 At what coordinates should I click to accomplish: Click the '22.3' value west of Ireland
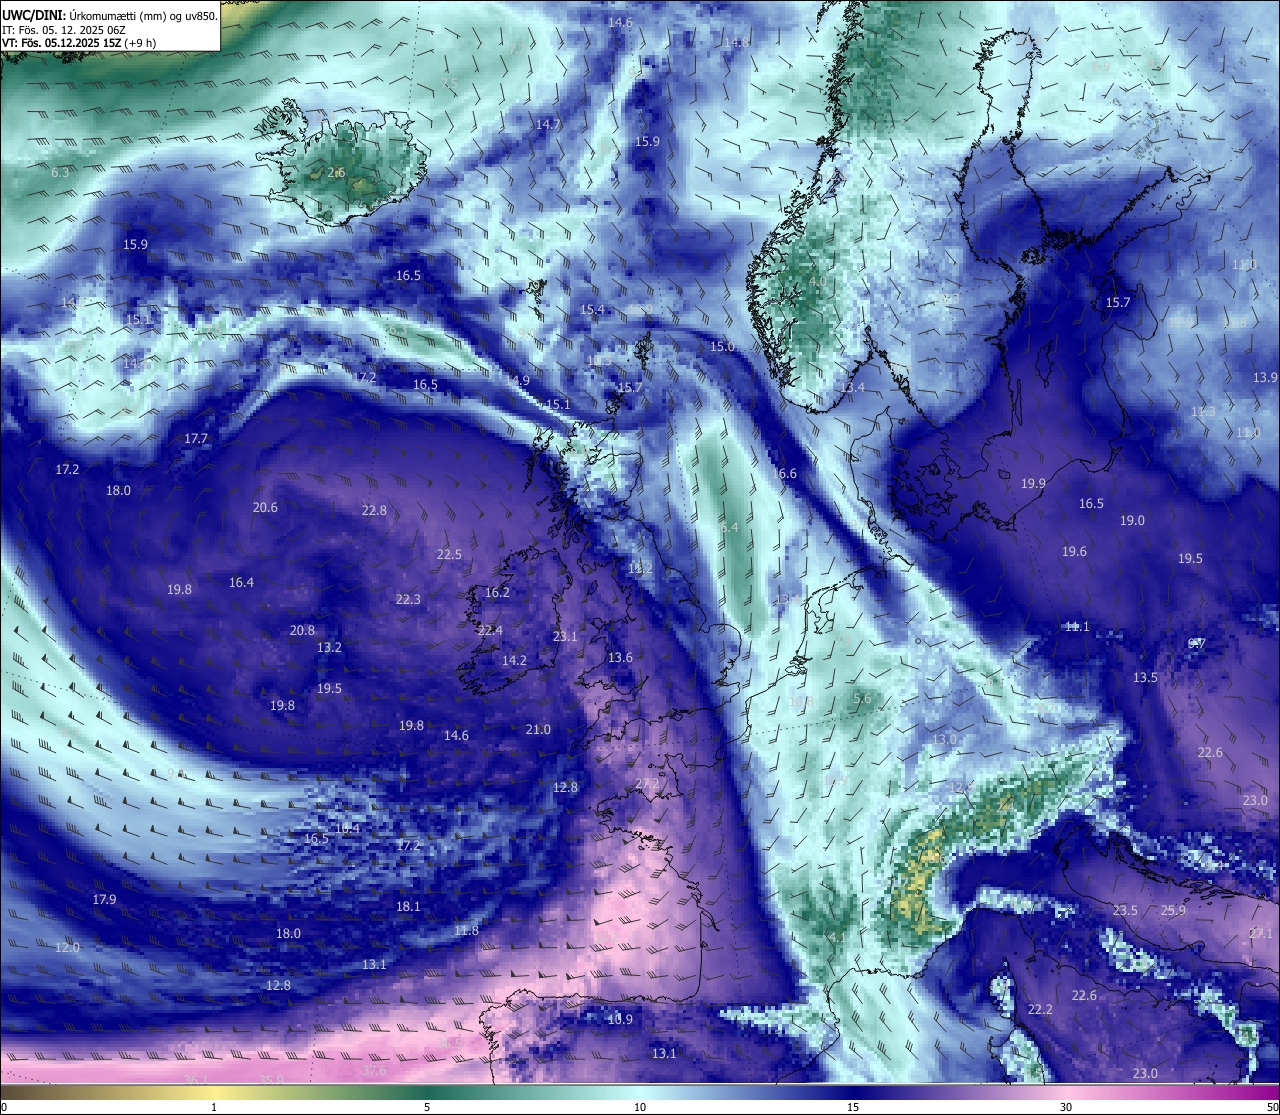[x=408, y=600]
